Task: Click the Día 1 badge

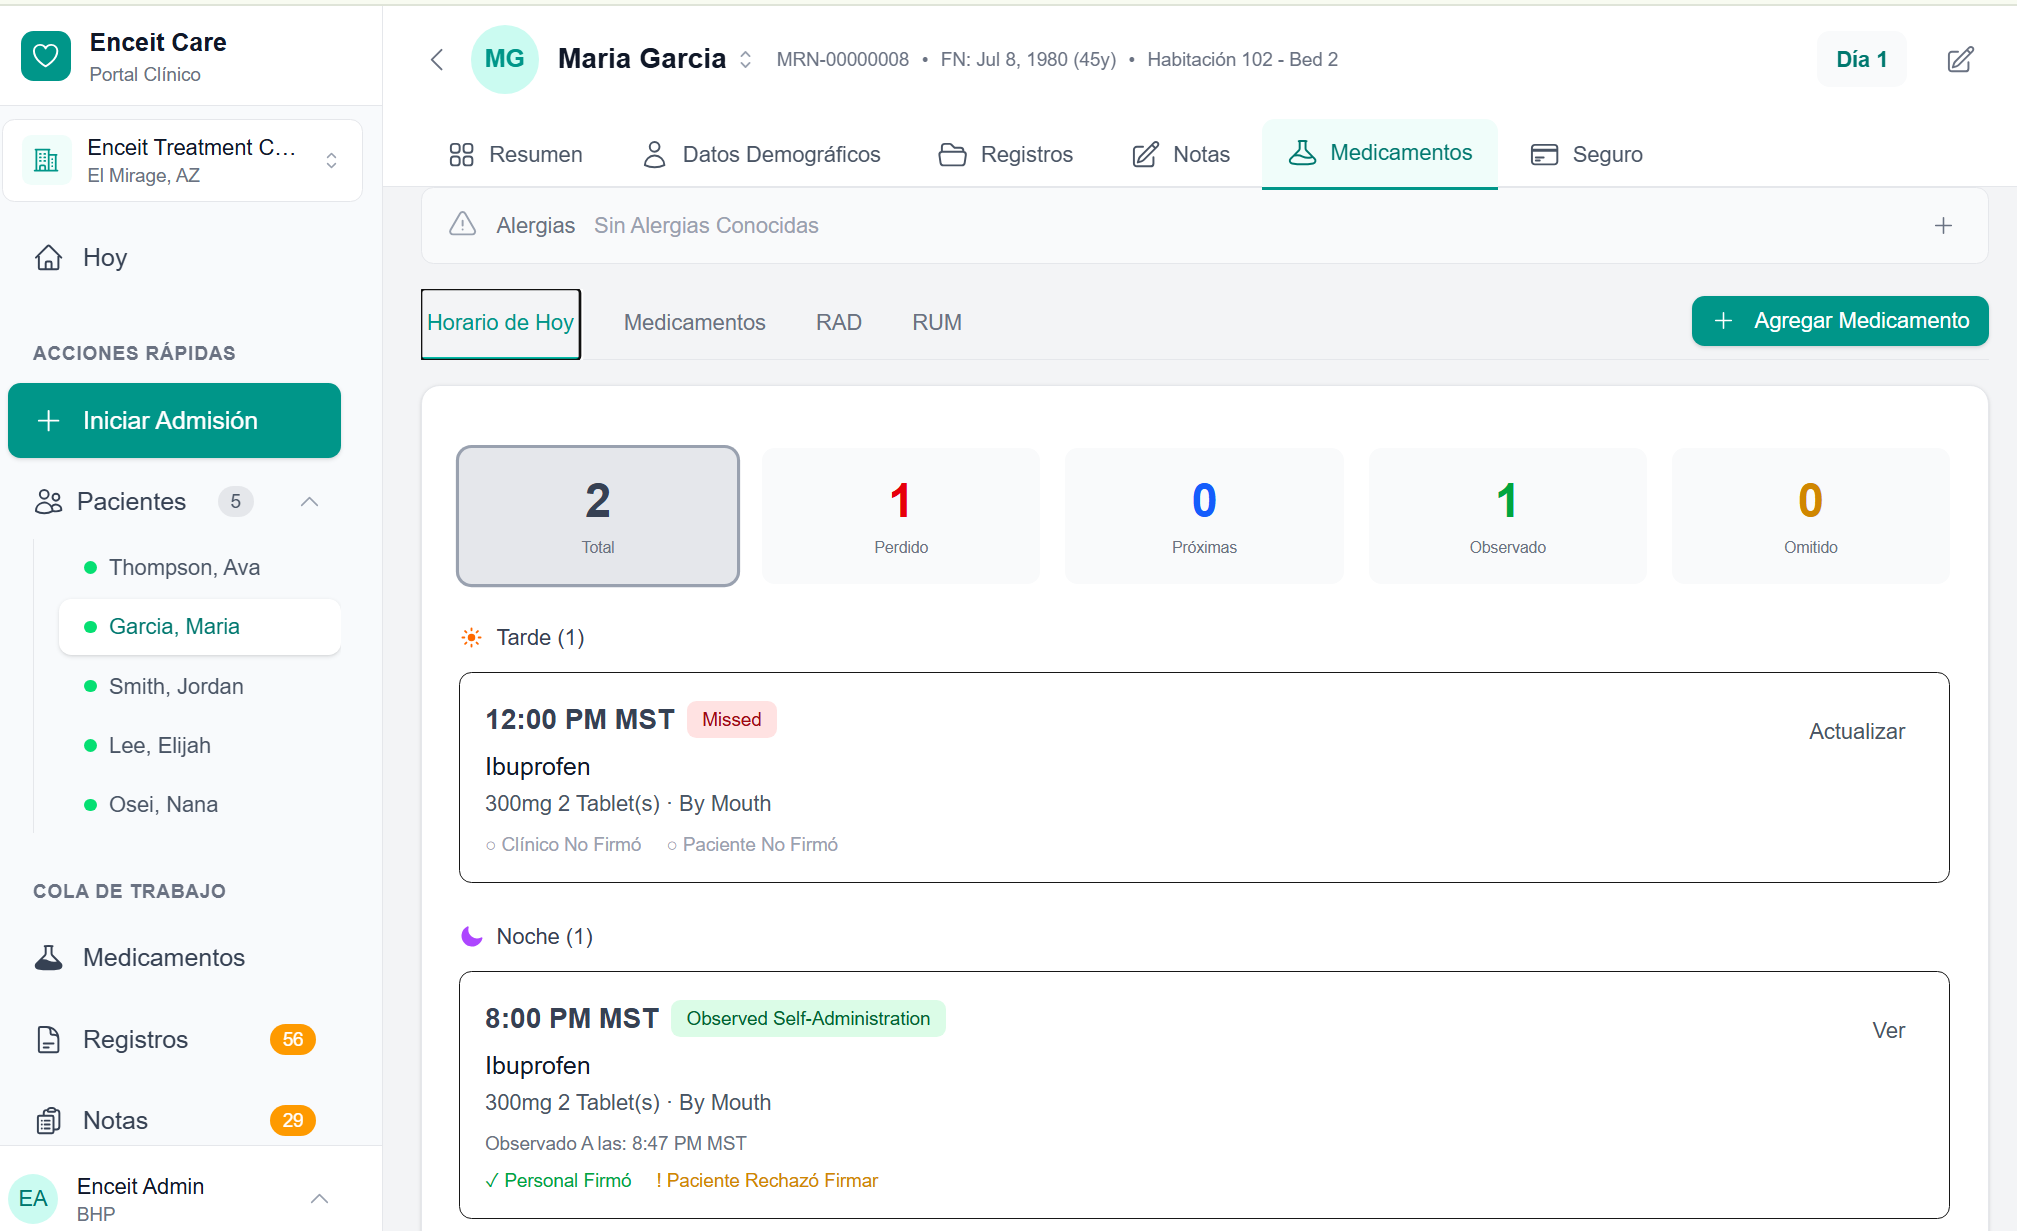Action: (x=1861, y=59)
